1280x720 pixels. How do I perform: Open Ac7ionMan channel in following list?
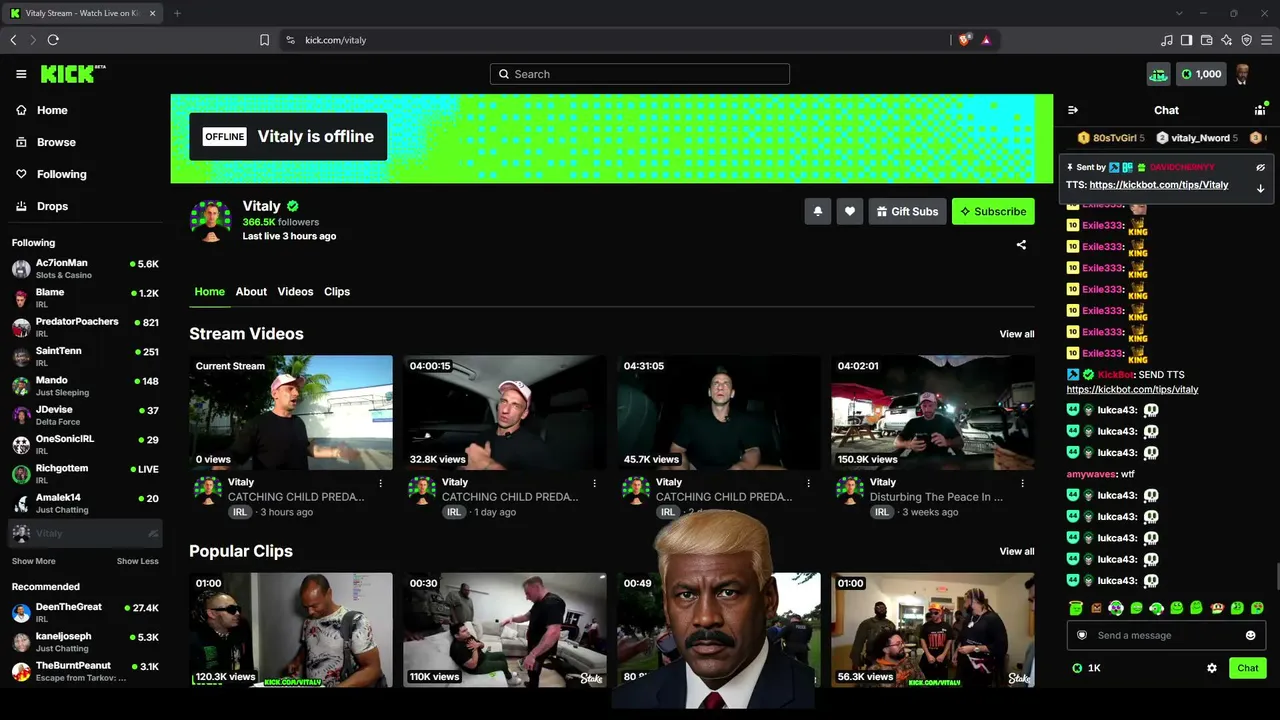pyautogui.click(x=85, y=268)
